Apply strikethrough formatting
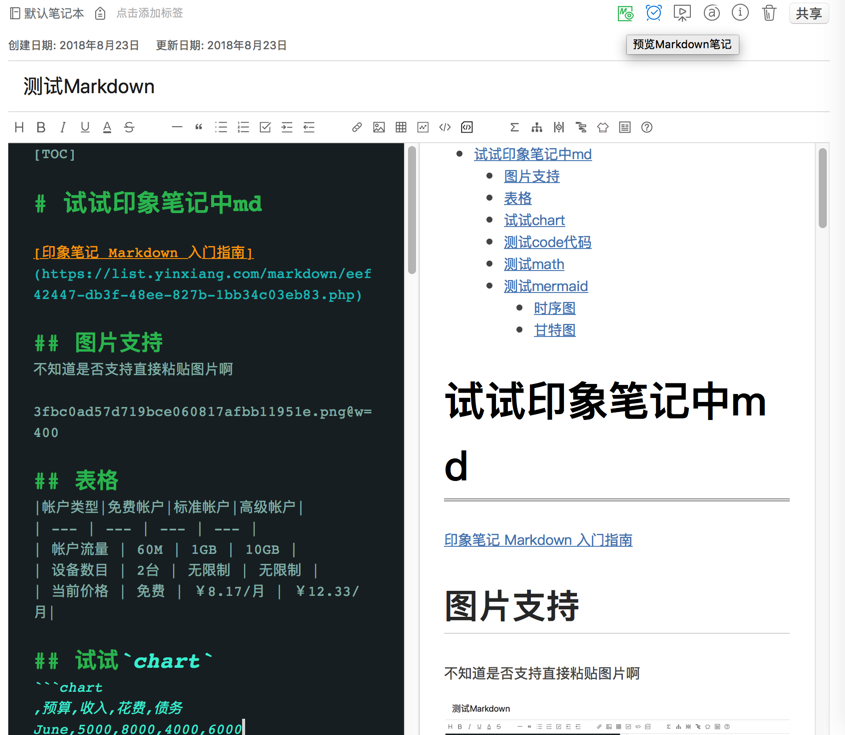The image size is (845, 735). 129,127
